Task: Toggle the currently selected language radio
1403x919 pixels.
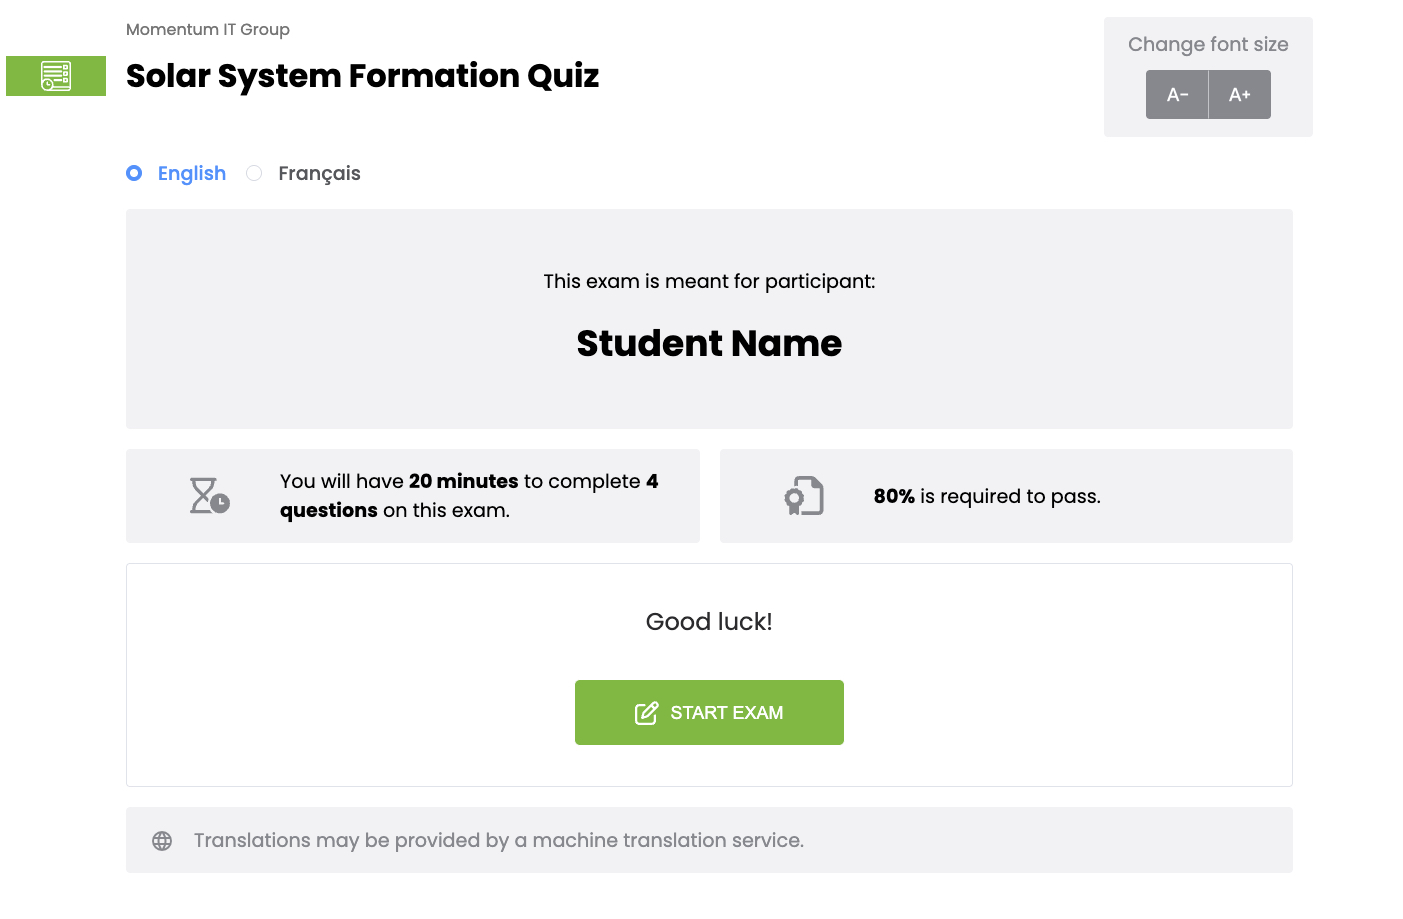Action: (134, 173)
